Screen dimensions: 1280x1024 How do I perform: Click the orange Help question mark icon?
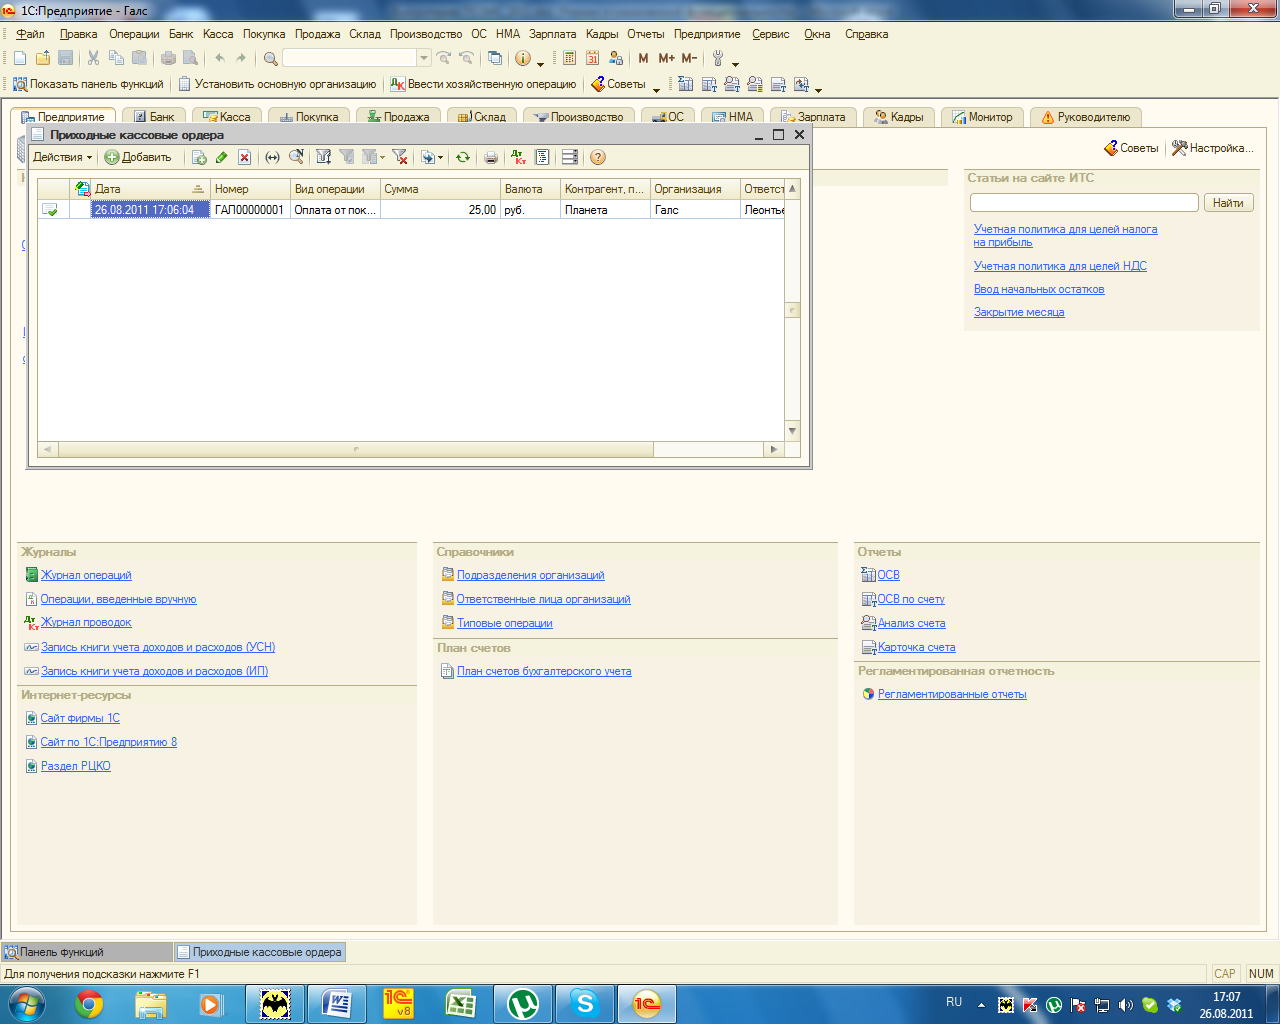point(598,157)
